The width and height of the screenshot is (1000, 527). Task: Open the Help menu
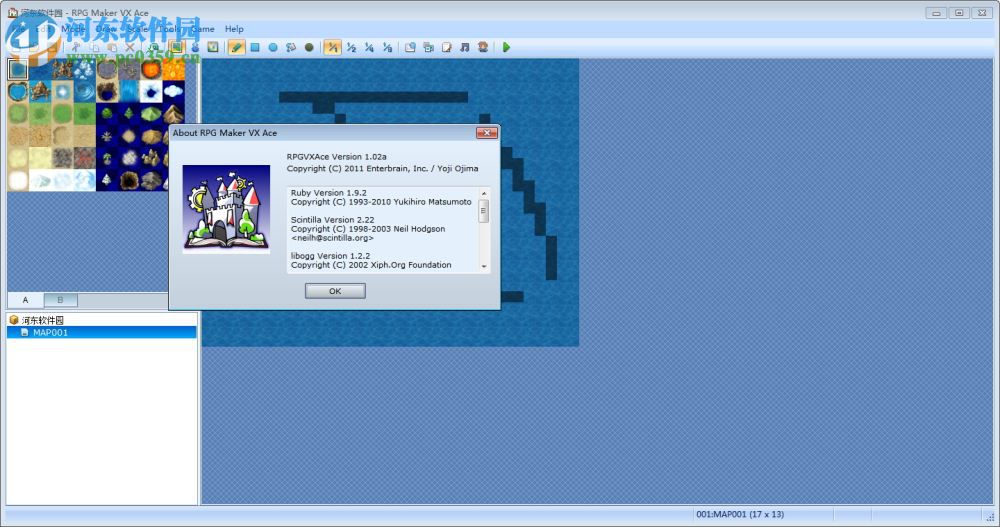click(x=234, y=29)
